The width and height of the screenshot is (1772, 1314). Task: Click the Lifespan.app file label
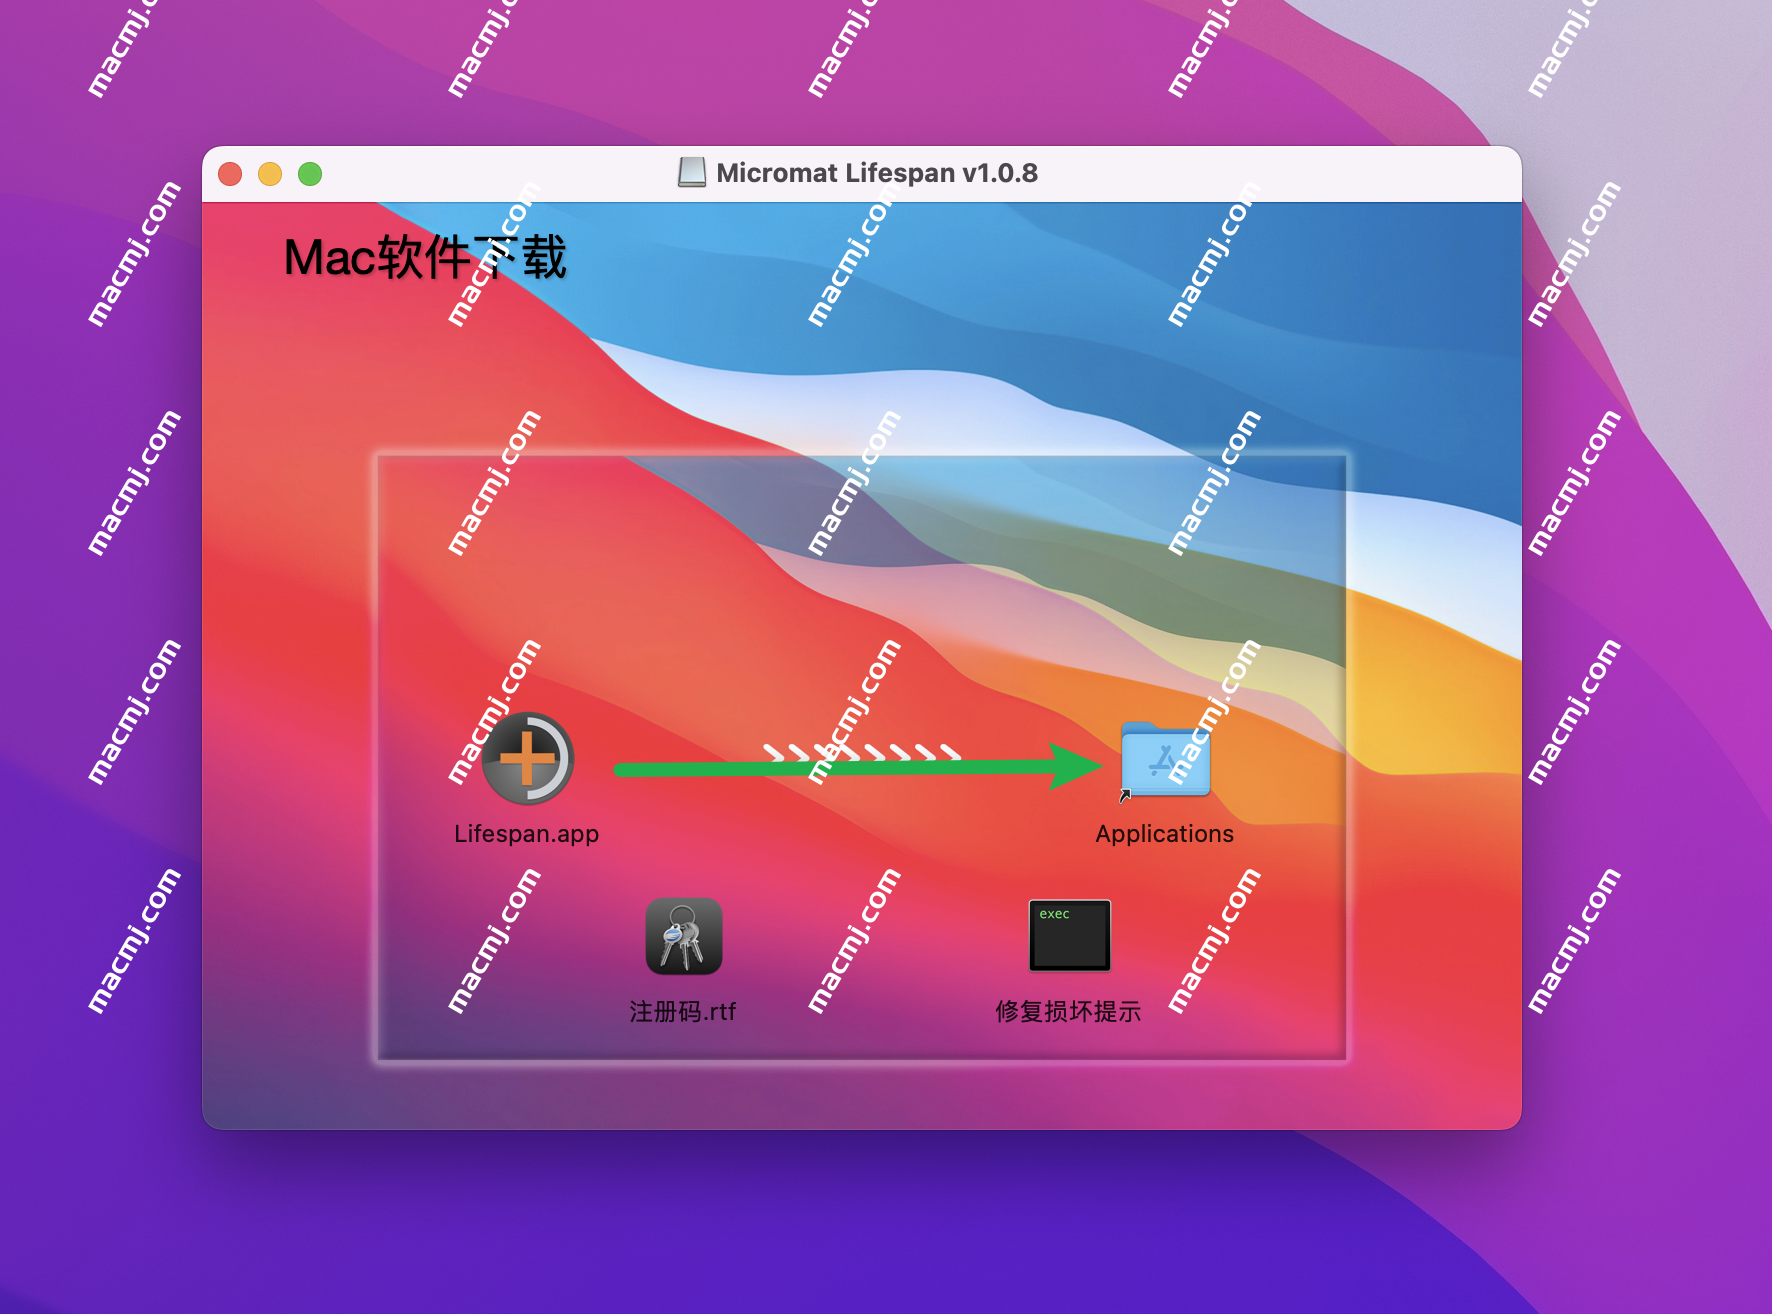click(527, 834)
